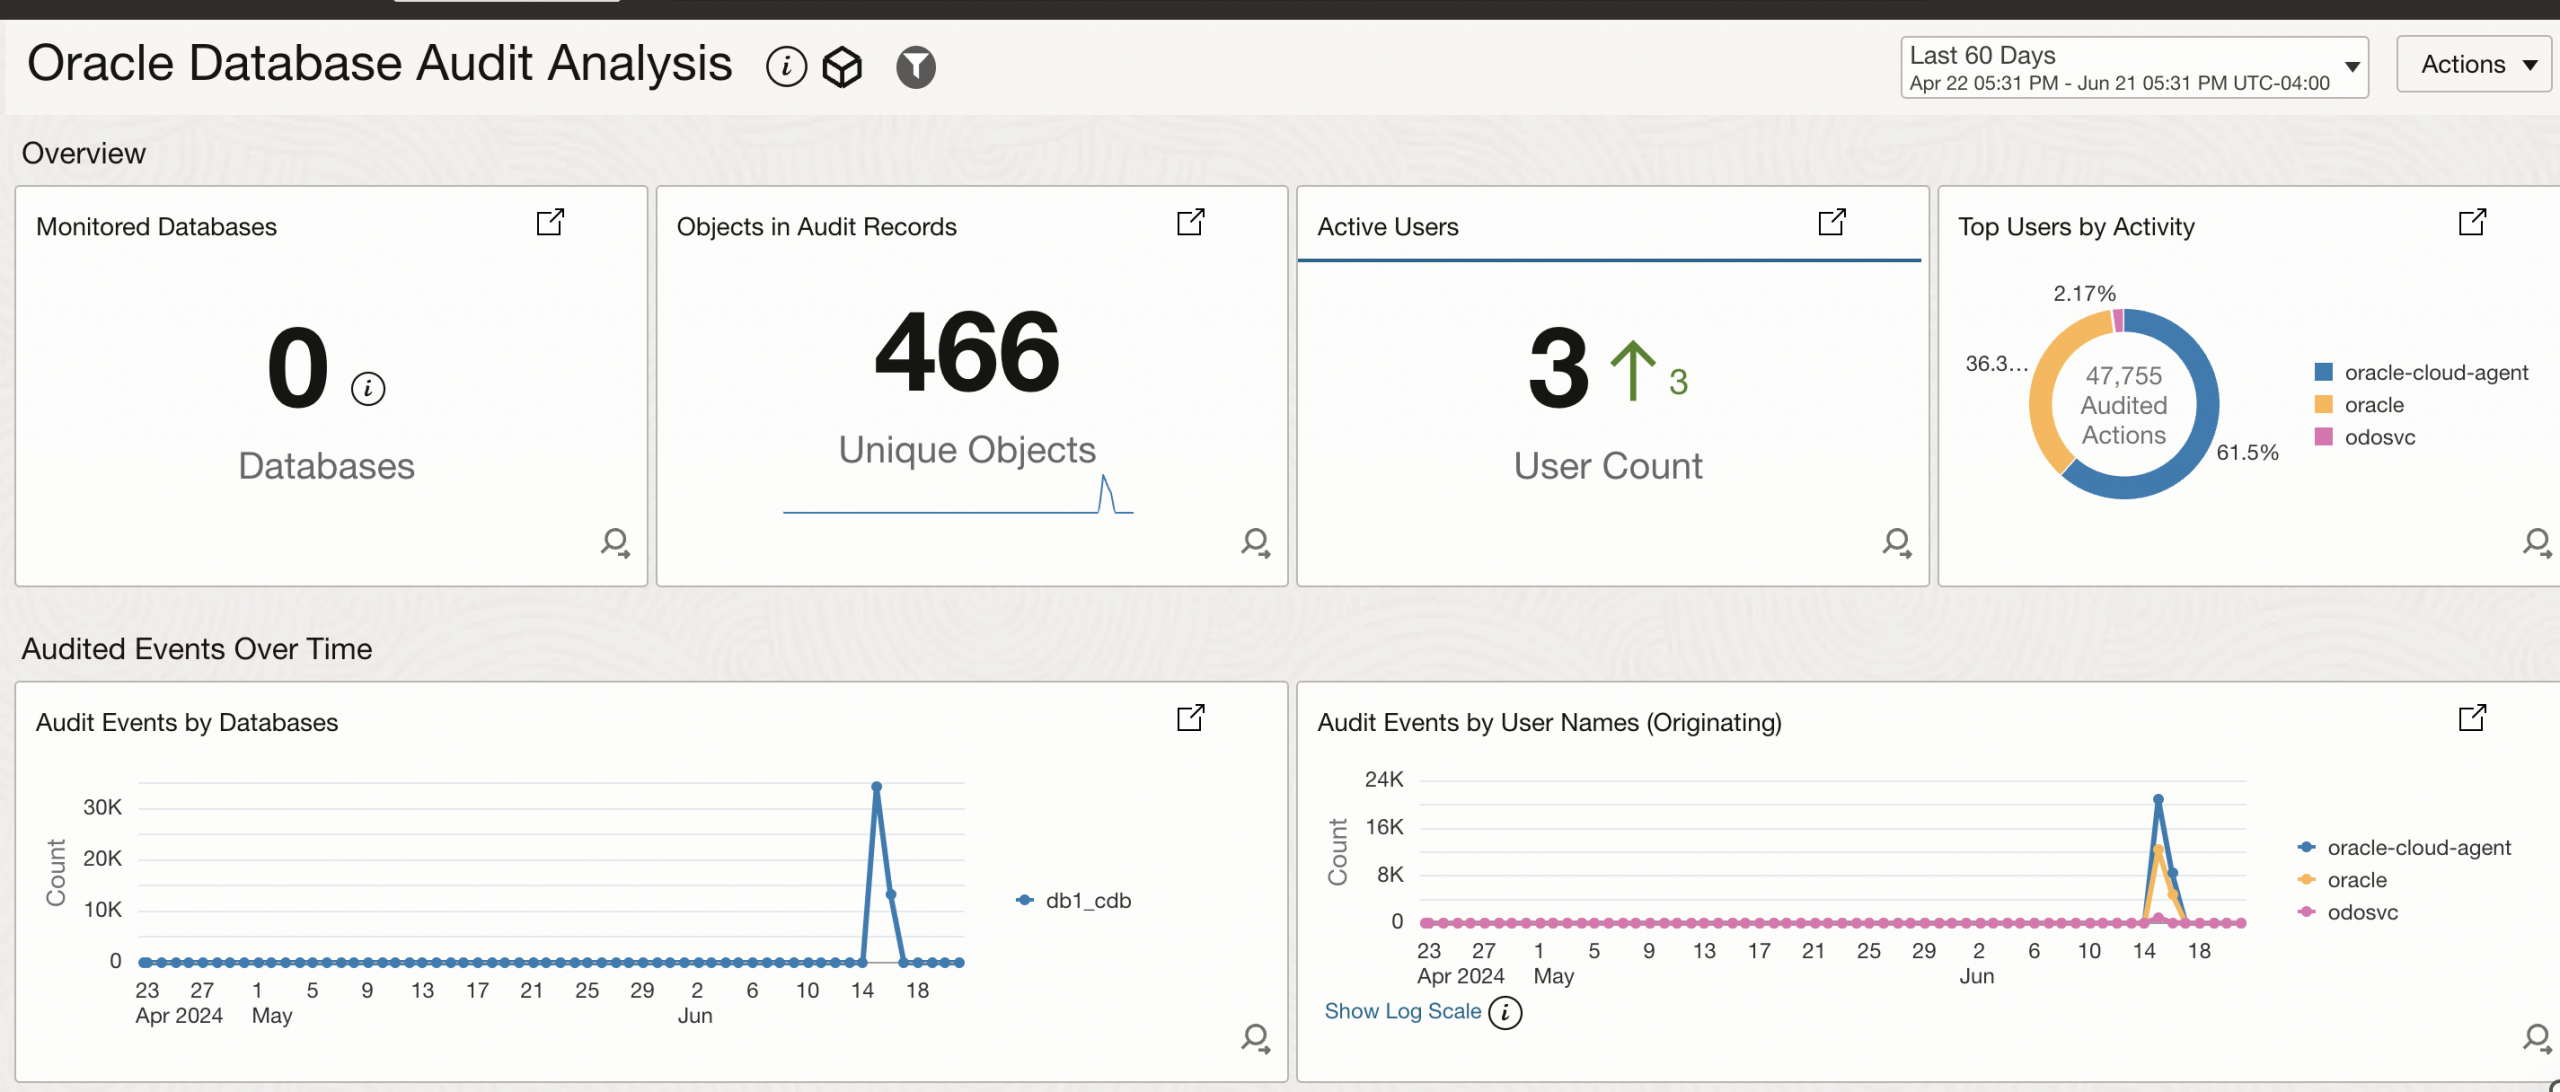Open the dashboard filter funnel icon
Screen dimensions: 2560x1092
[915, 67]
